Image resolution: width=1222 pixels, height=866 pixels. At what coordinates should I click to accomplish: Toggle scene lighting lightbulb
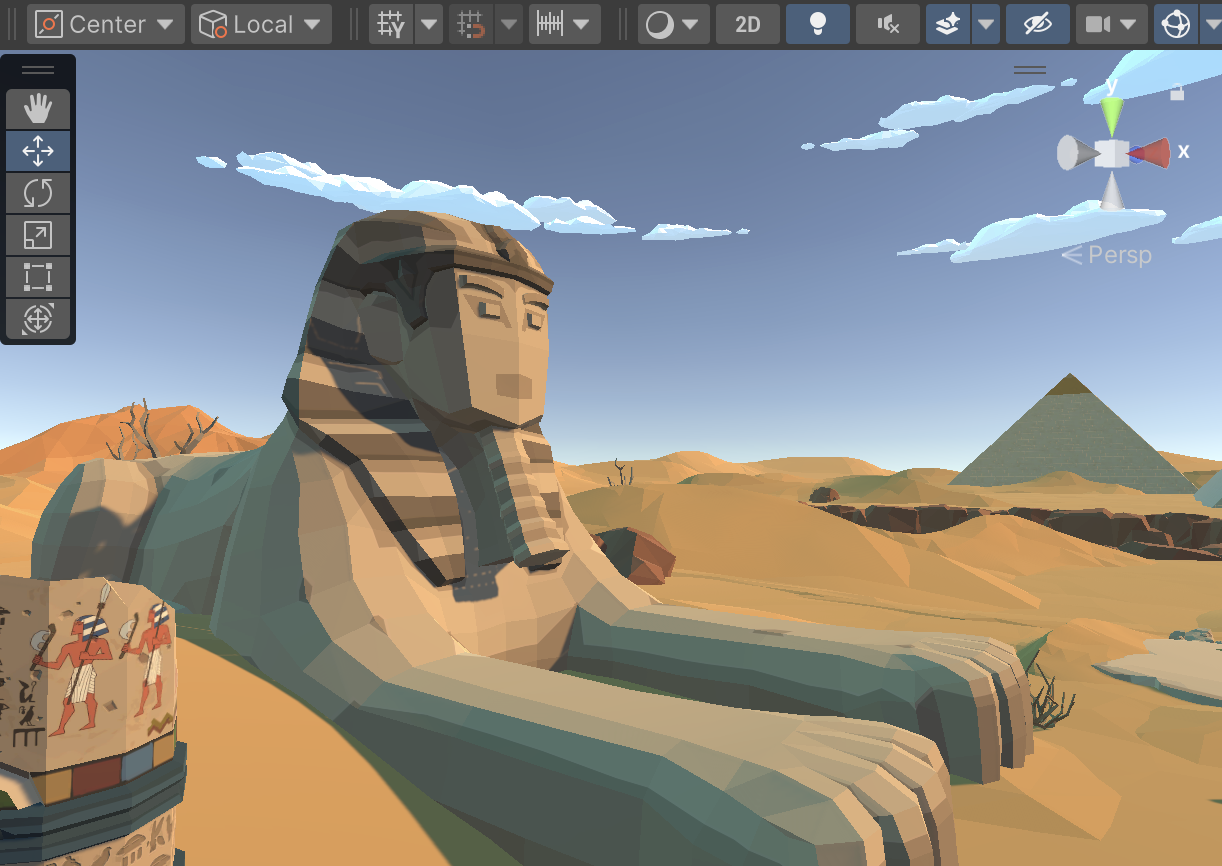point(818,24)
